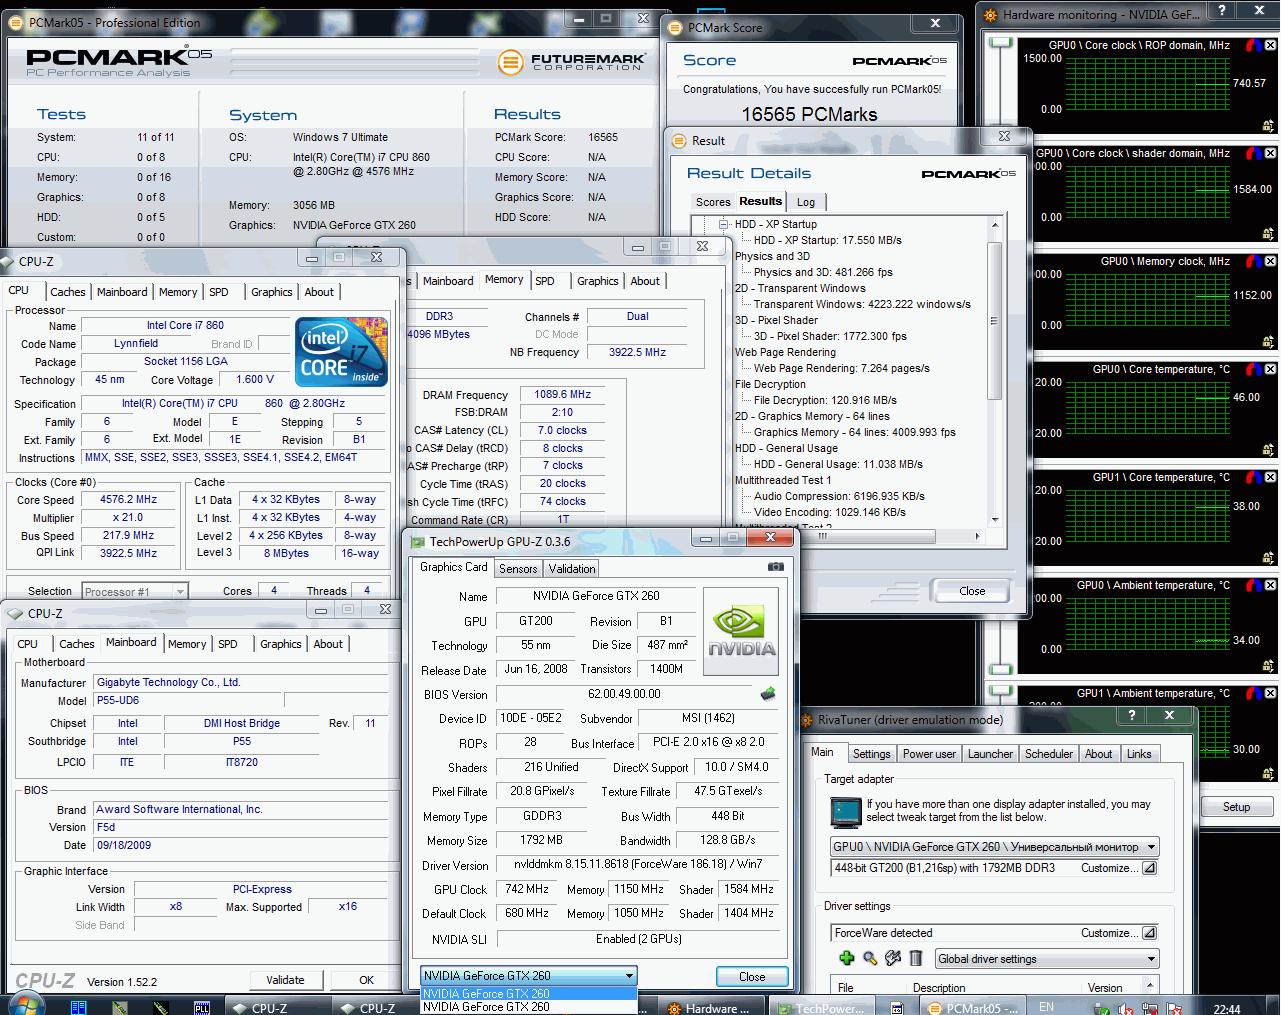This screenshot has height=1015, width=1281.
Task: Open the Scores tab in Result Details
Action: click(713, 202)
